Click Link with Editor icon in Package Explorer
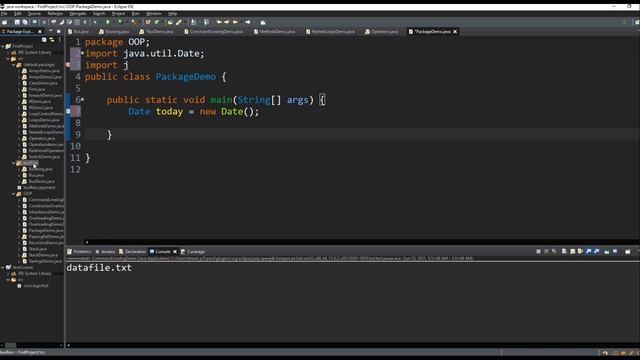640x360 pixels. tap(52, 40)
